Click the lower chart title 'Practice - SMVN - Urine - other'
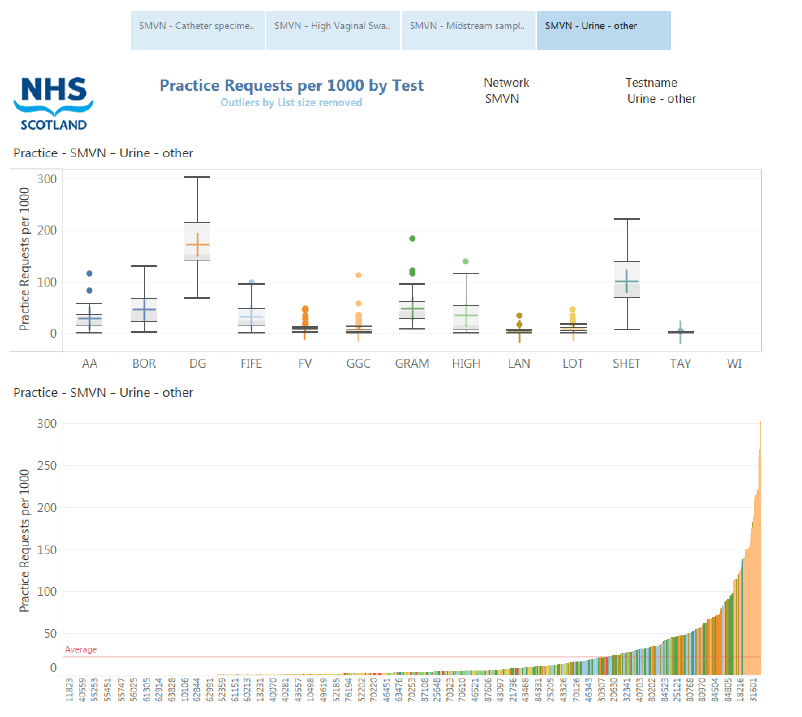 tap(103, 393)
